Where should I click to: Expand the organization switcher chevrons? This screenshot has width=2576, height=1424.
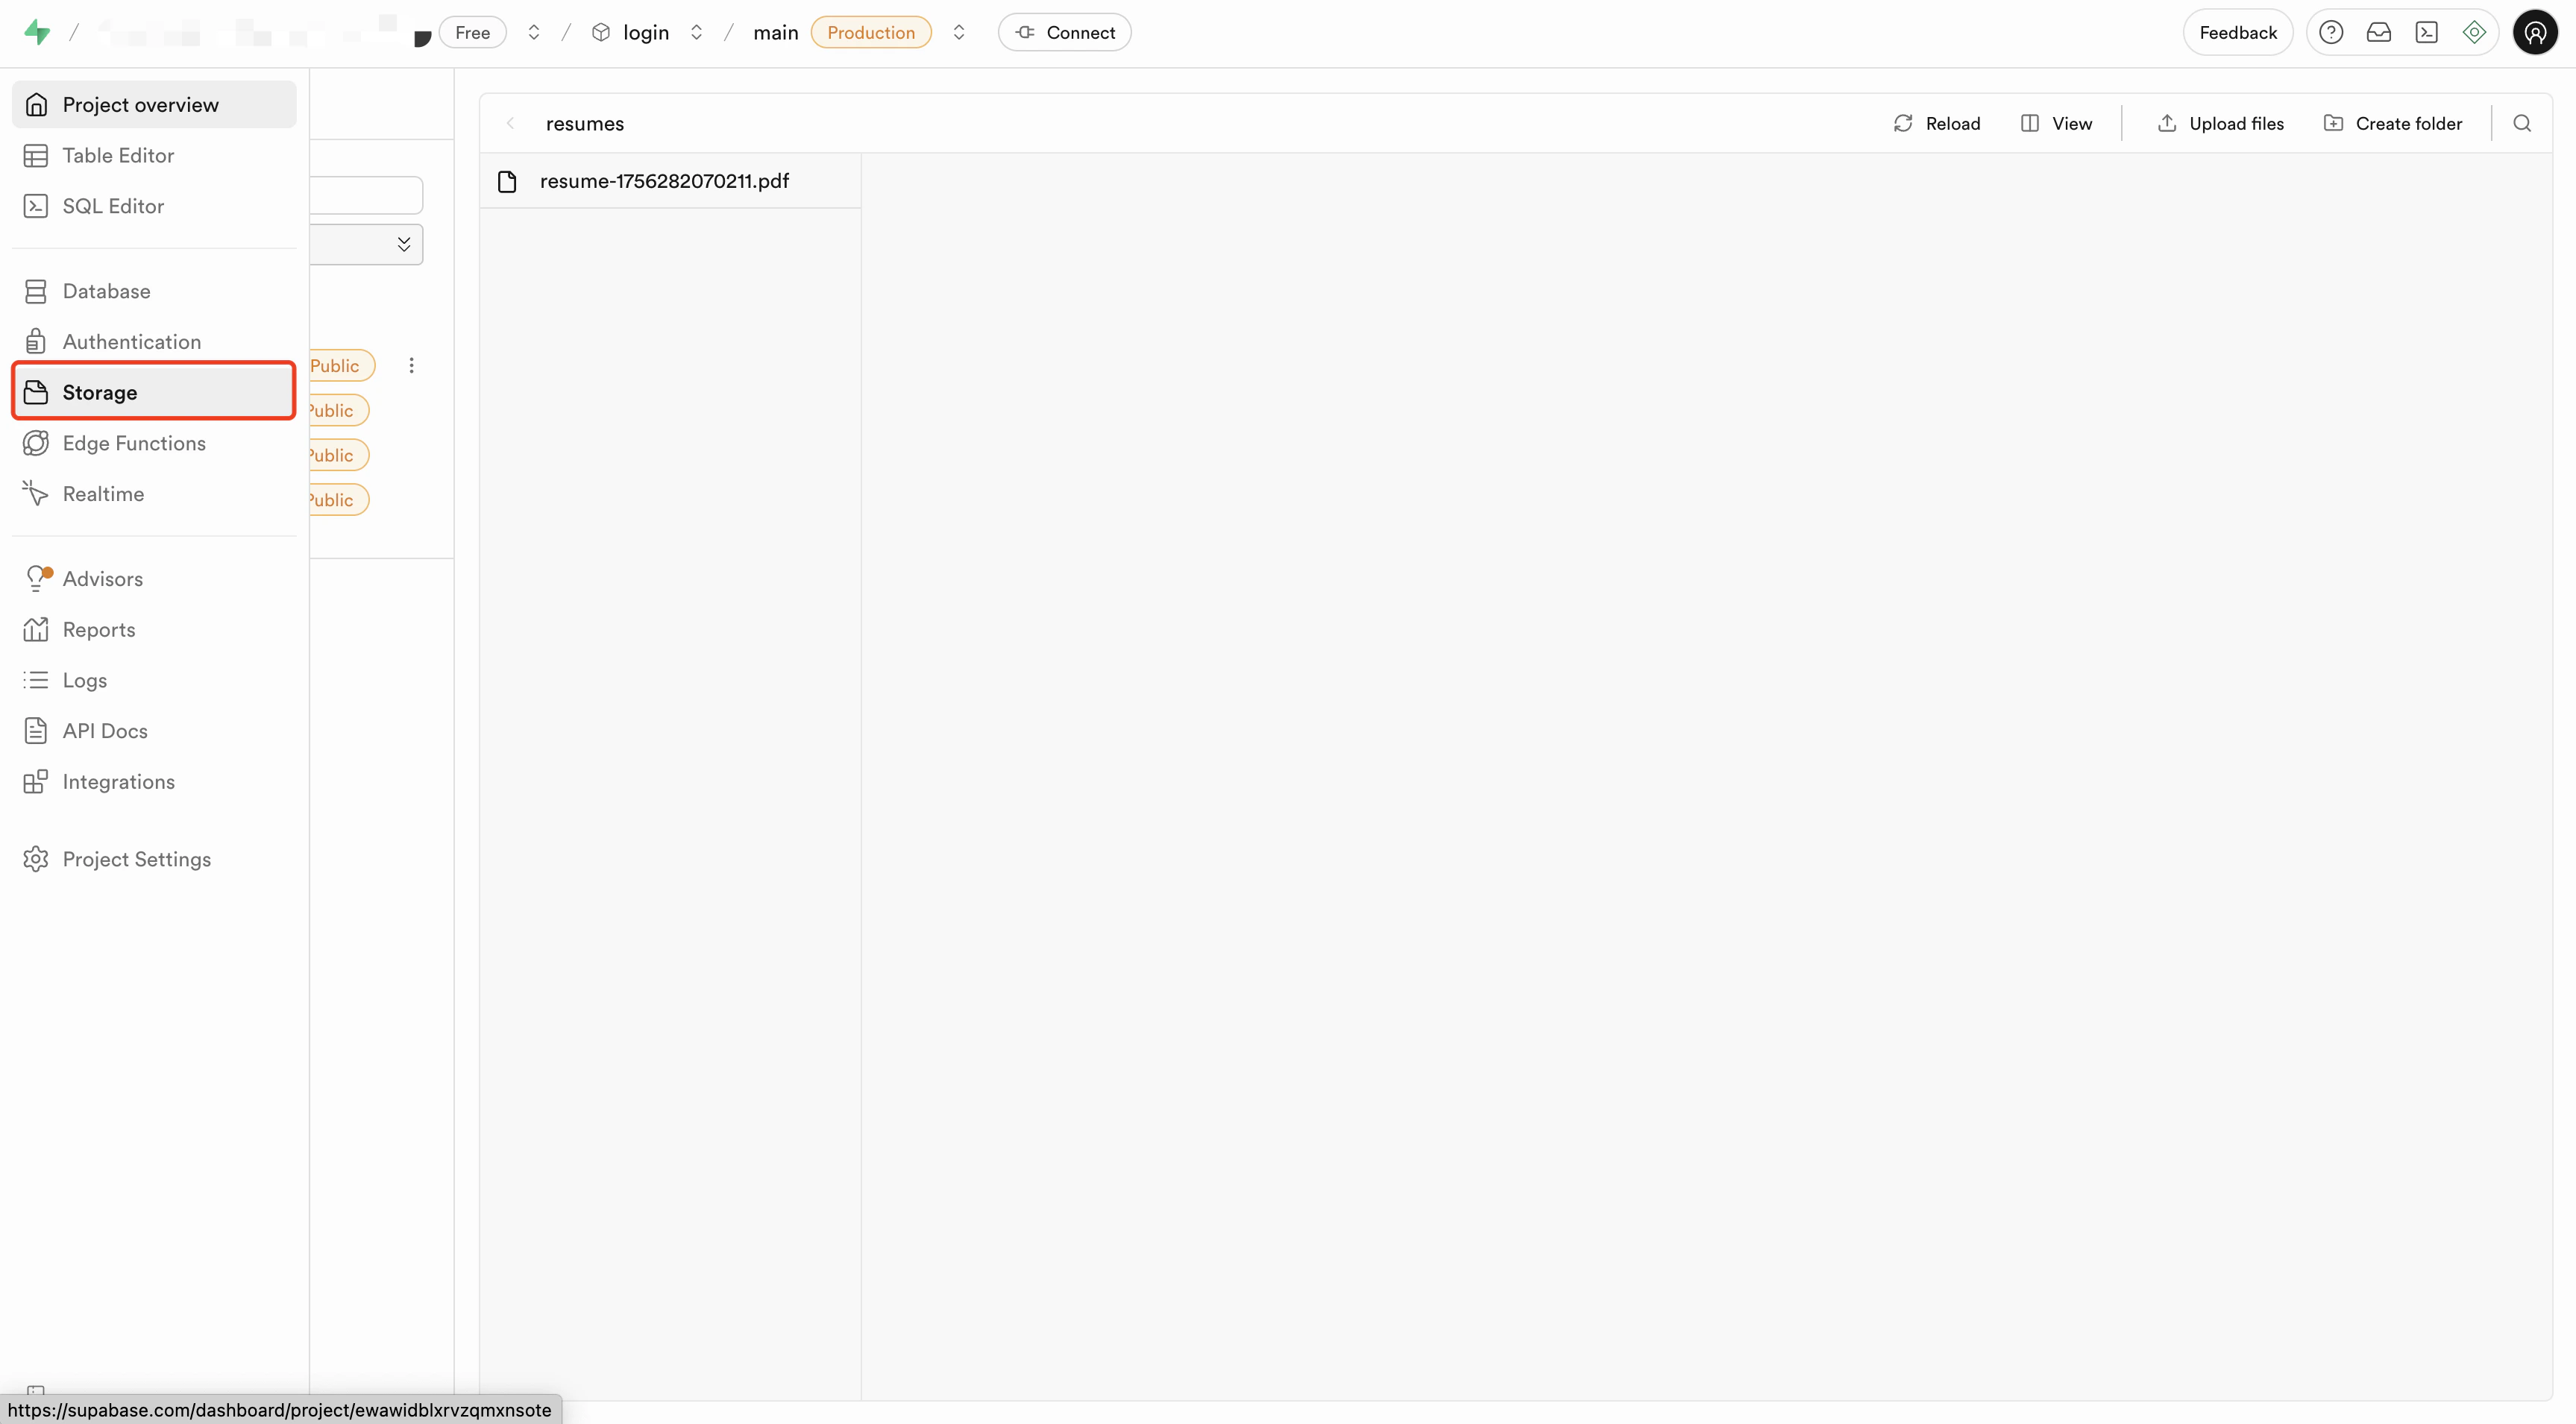pyautogui.click(x=534, y=32)
